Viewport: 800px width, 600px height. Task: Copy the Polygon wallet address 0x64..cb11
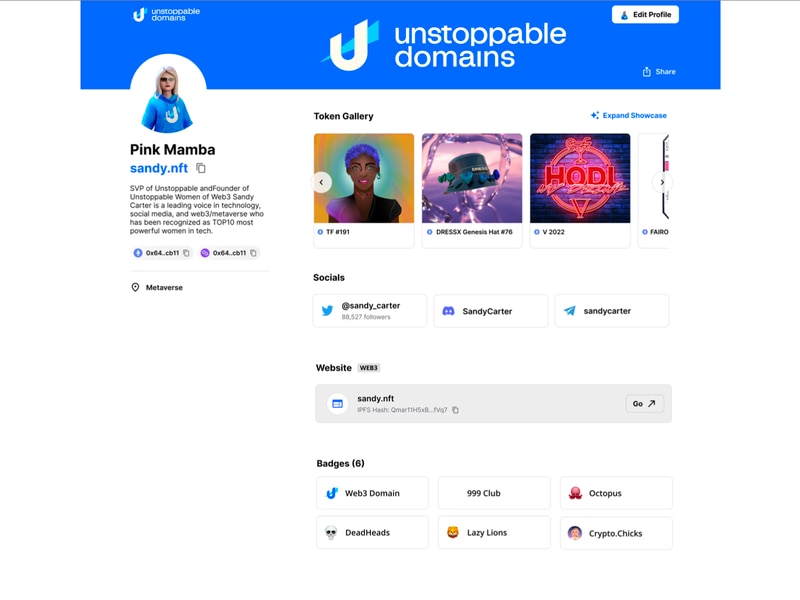click(x=253, y=253)
